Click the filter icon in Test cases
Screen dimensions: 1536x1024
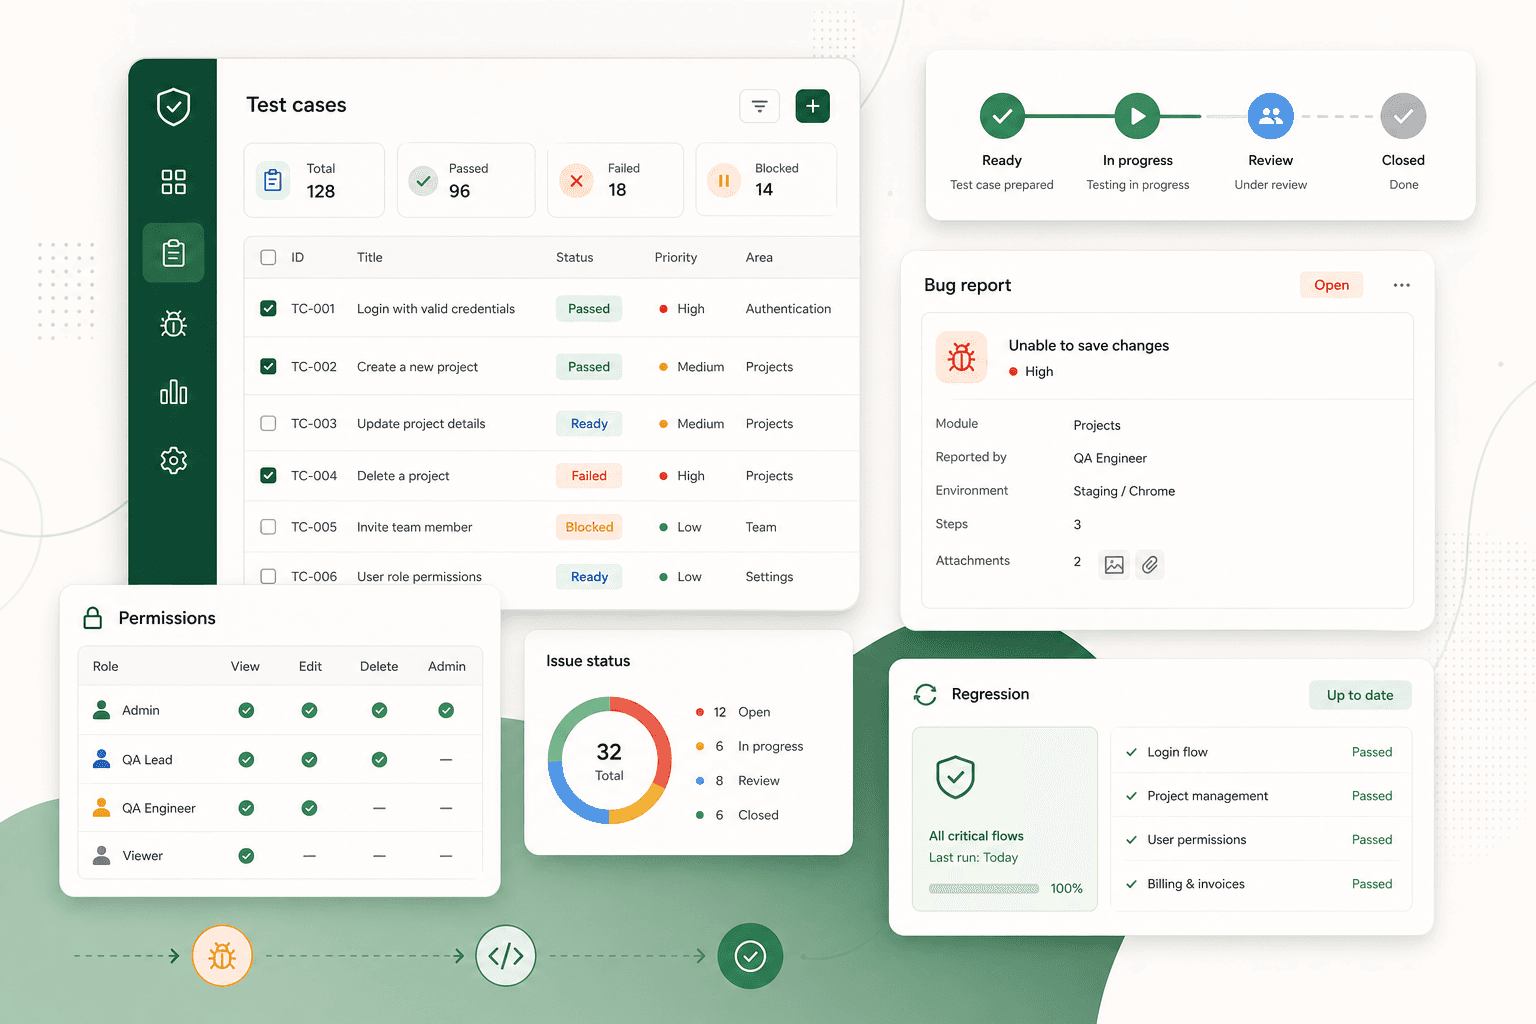[760, 106]
